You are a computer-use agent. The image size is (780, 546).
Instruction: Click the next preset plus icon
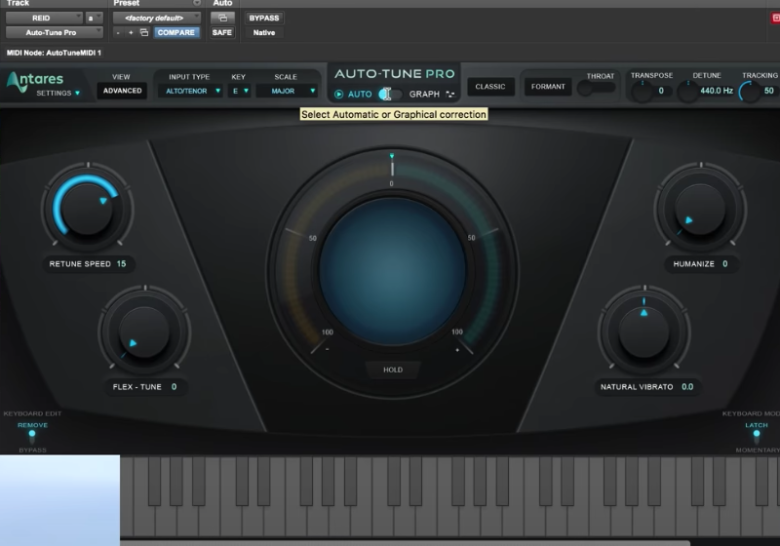(131, 33)
